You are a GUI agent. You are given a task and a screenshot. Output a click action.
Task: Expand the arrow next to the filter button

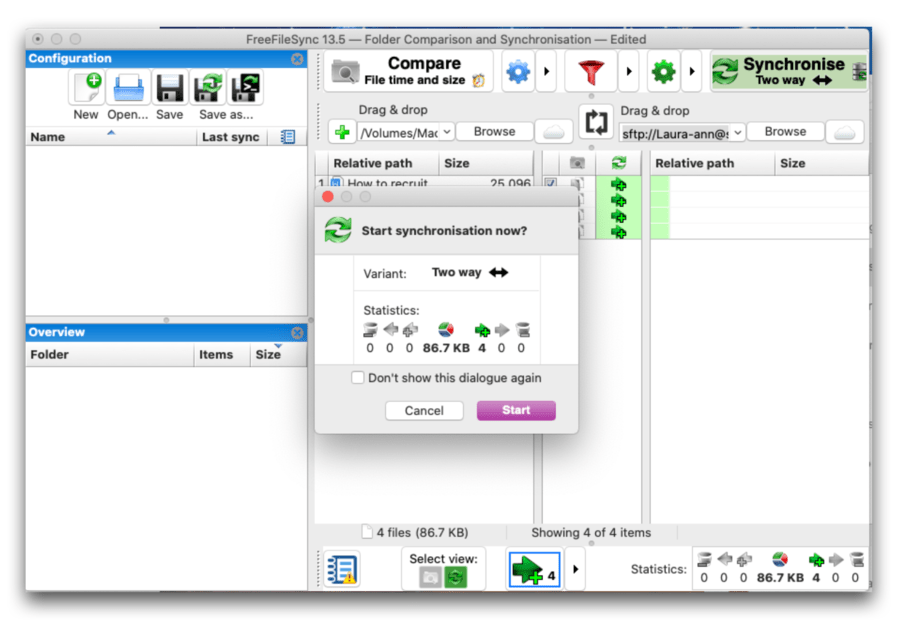(x=627, y=71)
